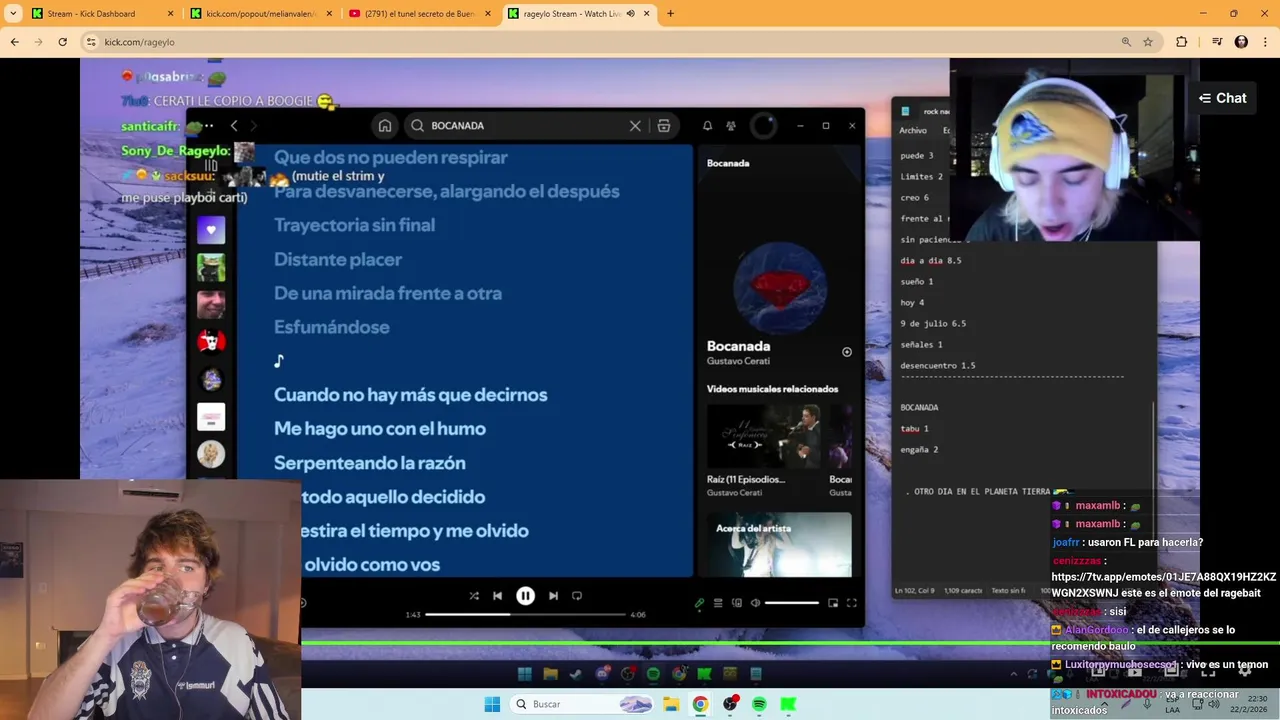The height and width of the screenshot is (720, 1280).
Task: Open Friend Activity icon in Spotify
Action: click(x=731, y=125)
